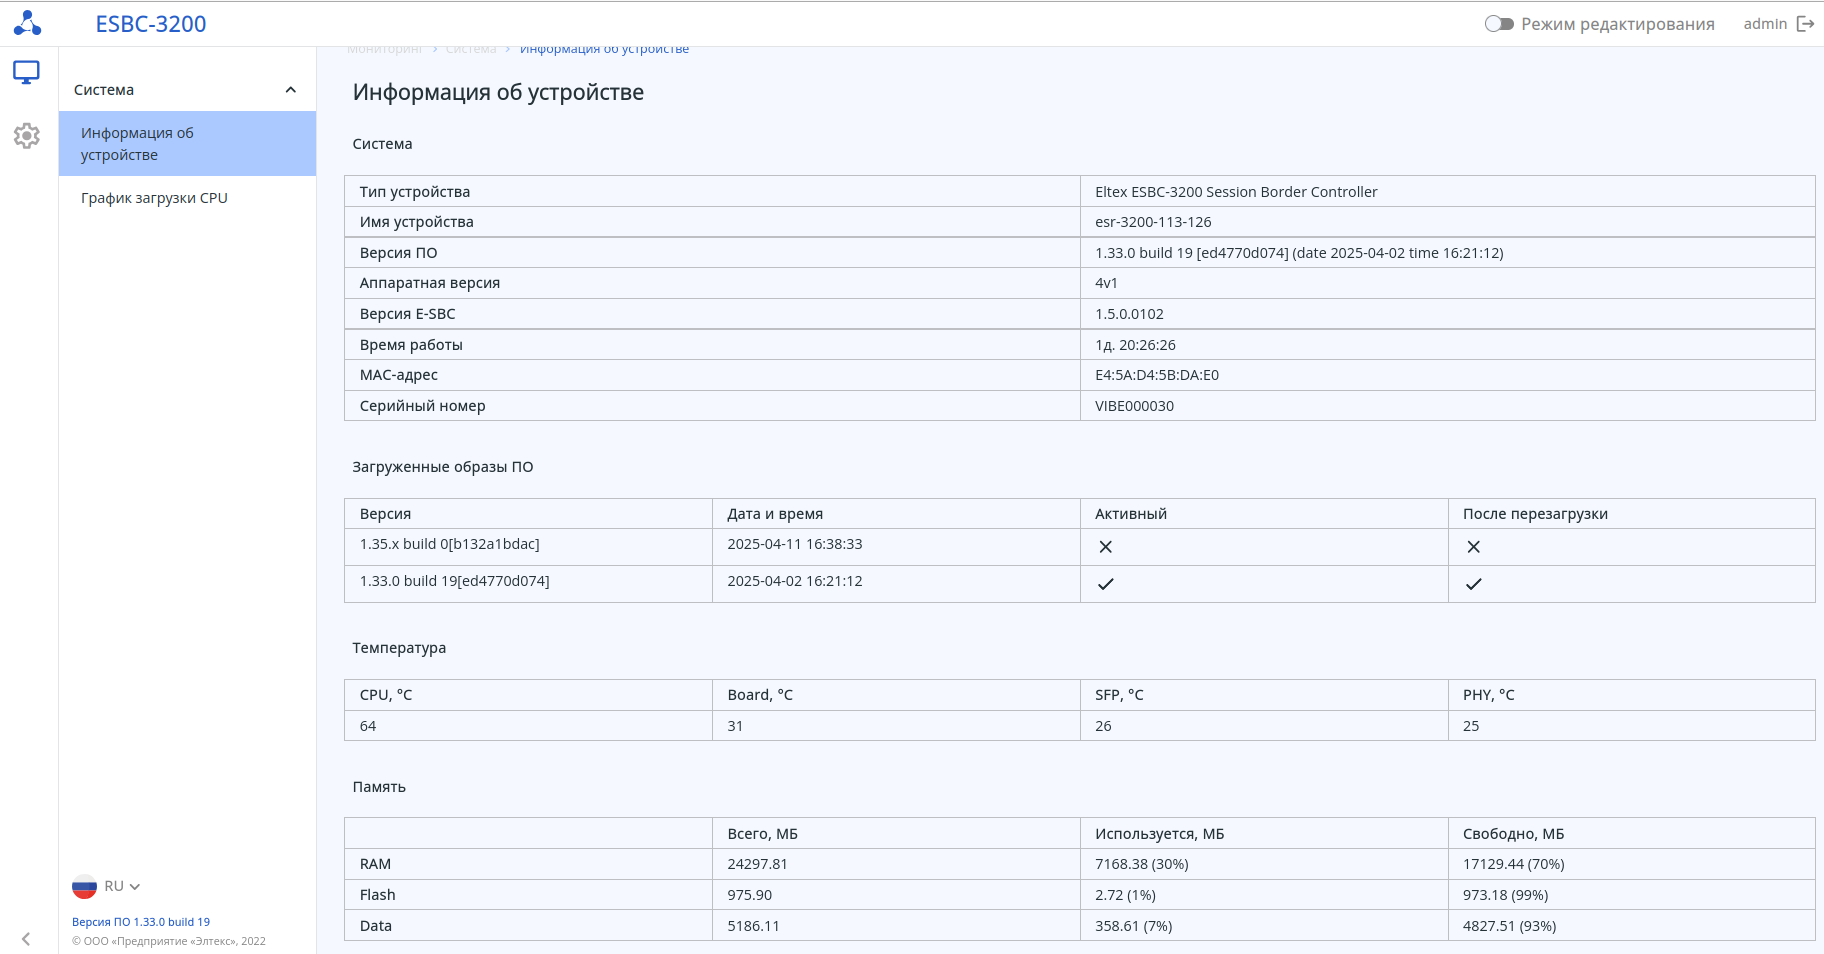Viewport: 1824px width, 954px height.
Task: Click the after-reboot cross for version 1.35.x
Action: [1473, 547]
